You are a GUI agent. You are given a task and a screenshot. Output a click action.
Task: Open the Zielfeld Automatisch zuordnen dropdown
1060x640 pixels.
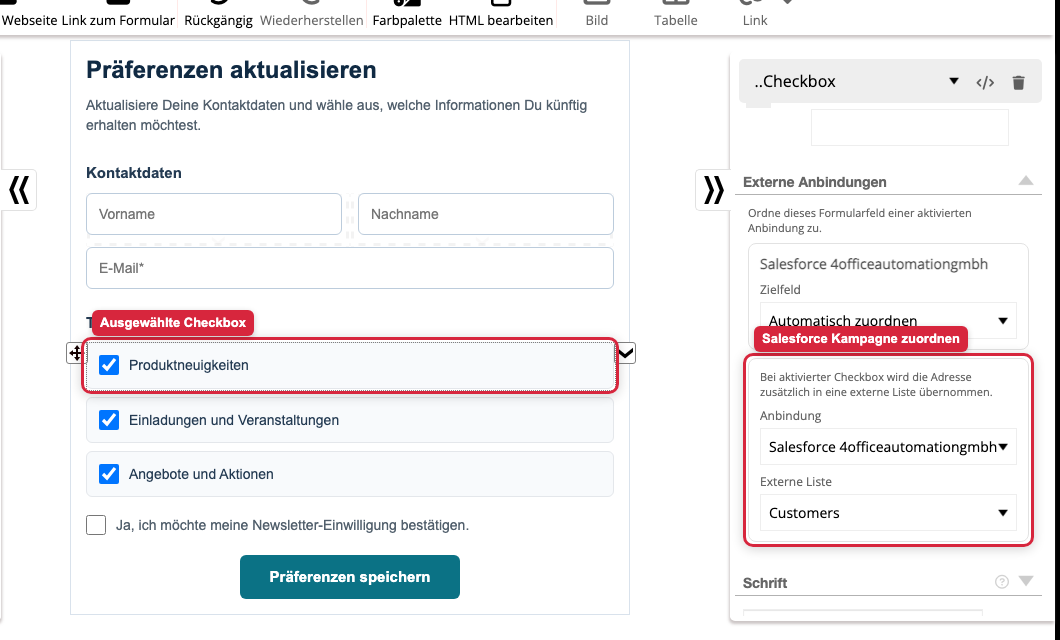tap(888, 321)
